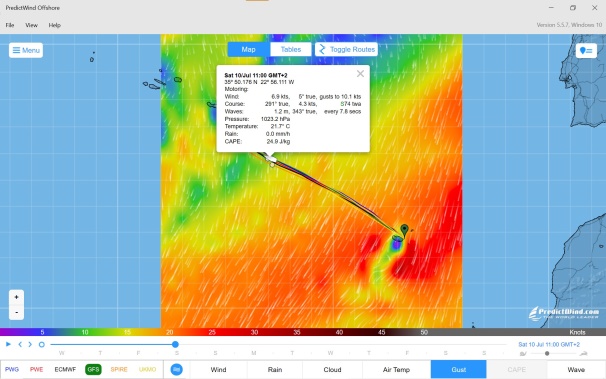The width and height of the screenshot is (606, 379).
Task: Select the ECMWF forecast model
Action: 65,370
